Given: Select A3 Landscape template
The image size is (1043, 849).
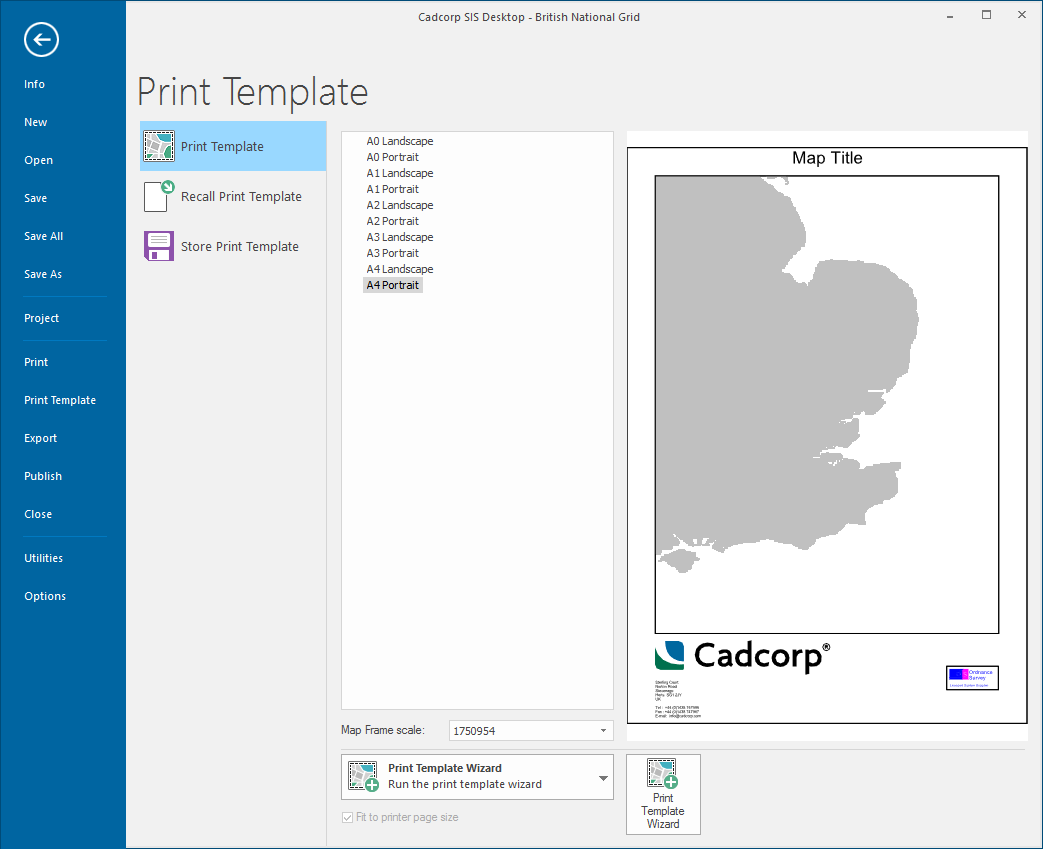Looking at the screenshot, I should click(x=400, y=237).
